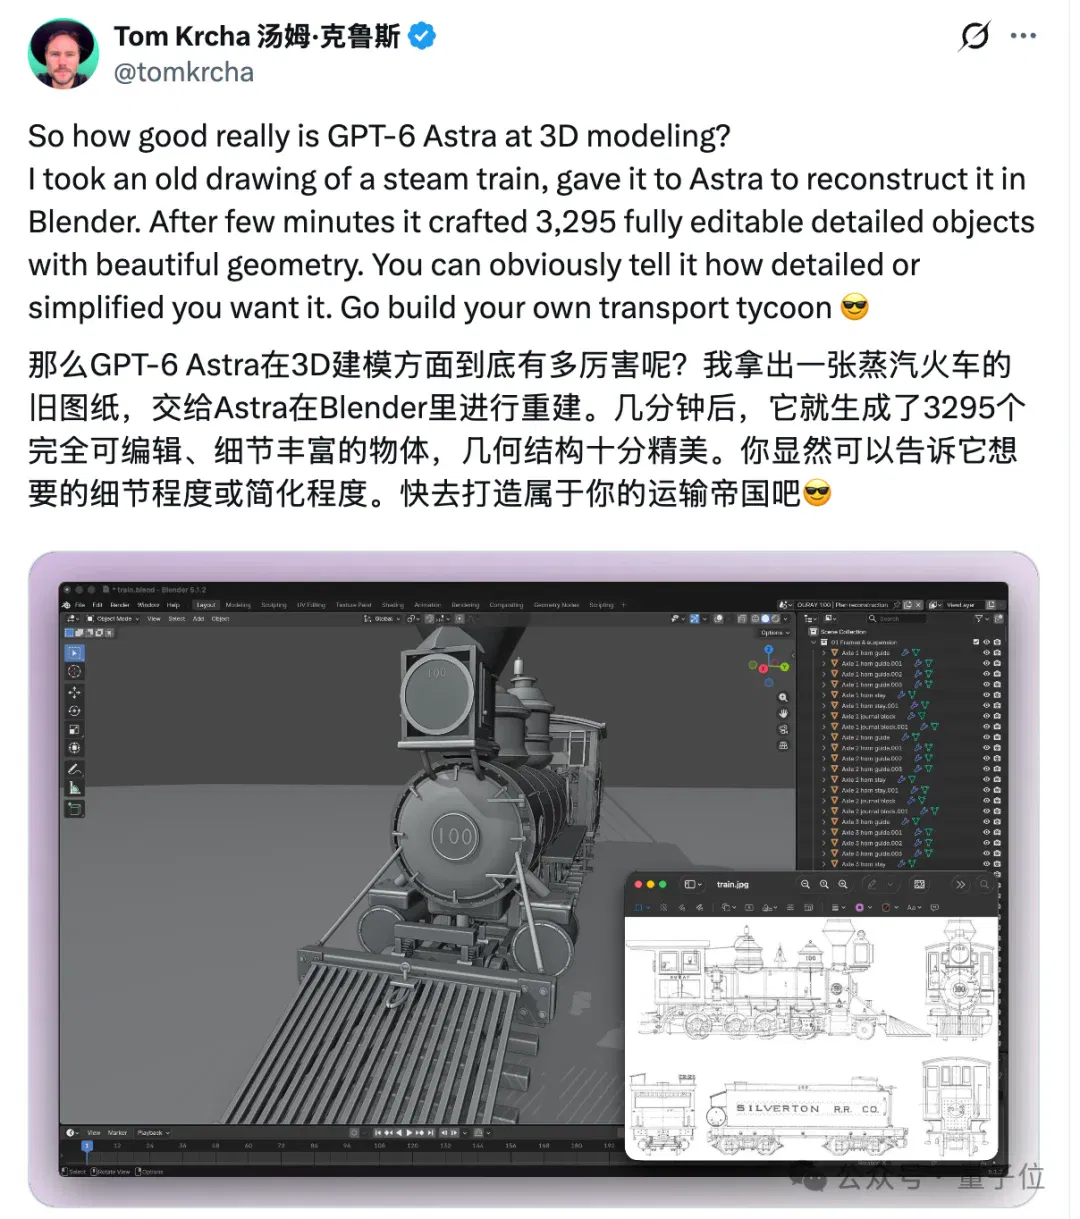The height and width of the screenshot is (1219, 1080).
Task: Uncheck the 01 Frames & suspension collection checkbox
Action: [976, 642]
